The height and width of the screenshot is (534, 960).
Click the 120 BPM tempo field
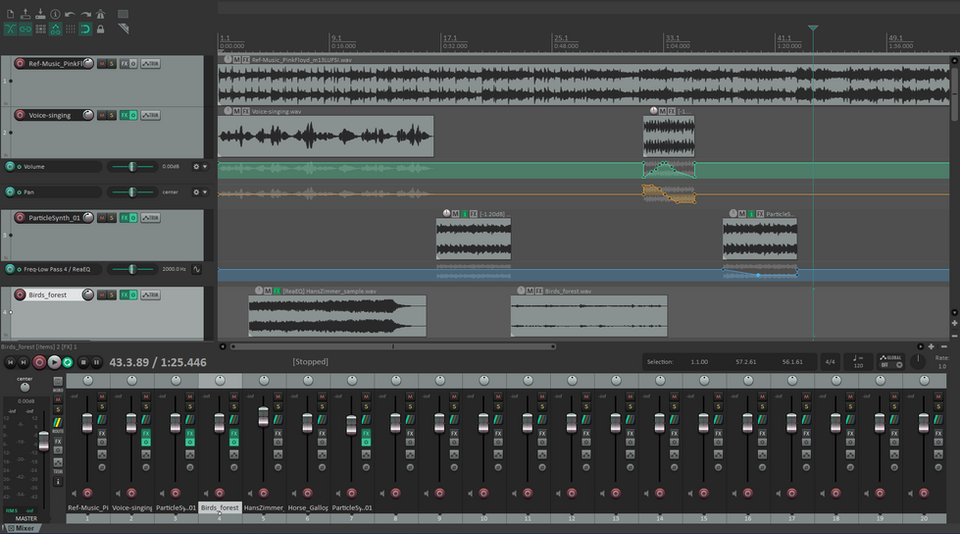click(x=858, y=362)
